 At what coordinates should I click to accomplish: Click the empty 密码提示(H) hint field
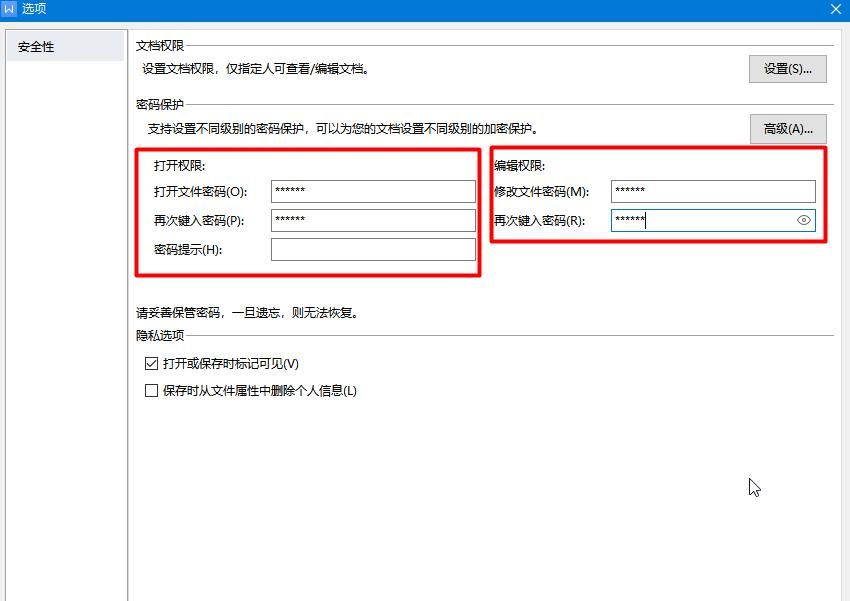(373, 249)
